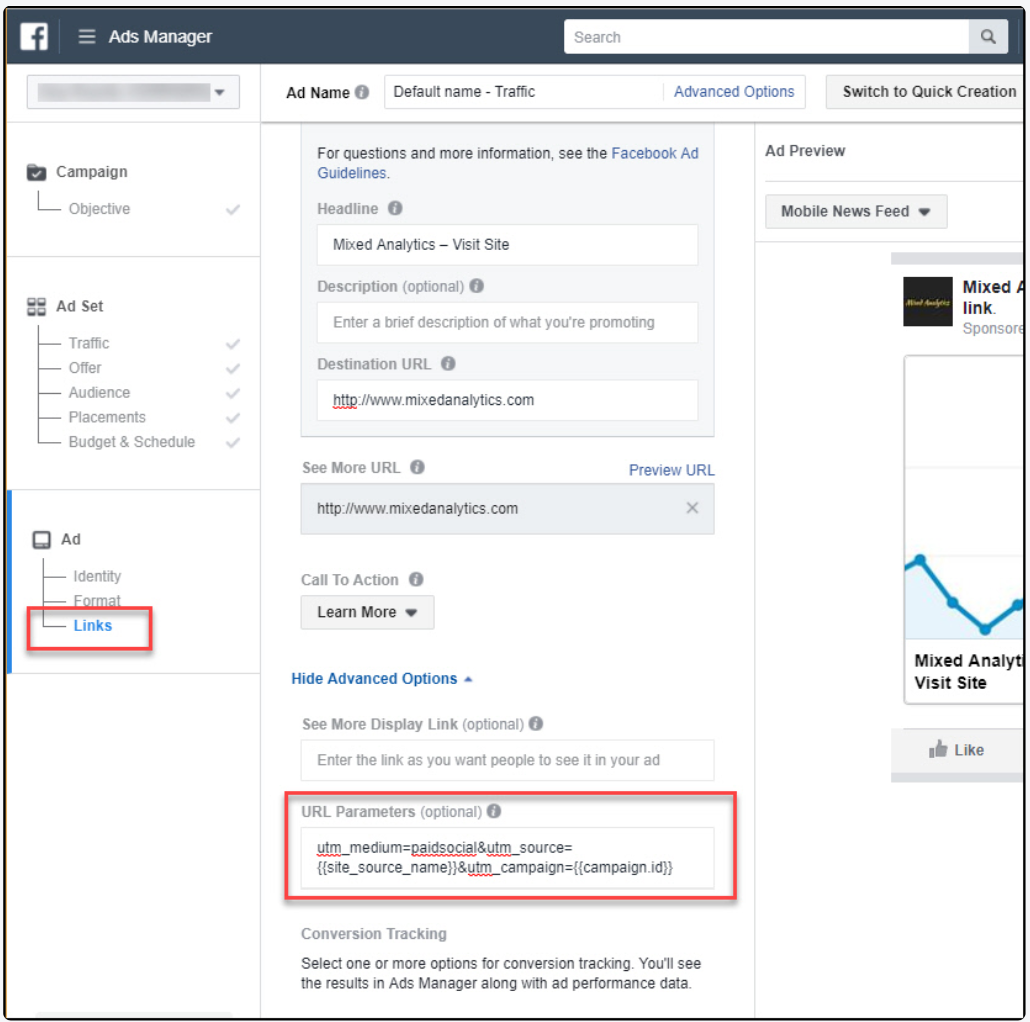Image resolution: width=1030 pixels, height=1022 pixels.
Task: Click the Ads Manager title text
Action: point(160,37)
